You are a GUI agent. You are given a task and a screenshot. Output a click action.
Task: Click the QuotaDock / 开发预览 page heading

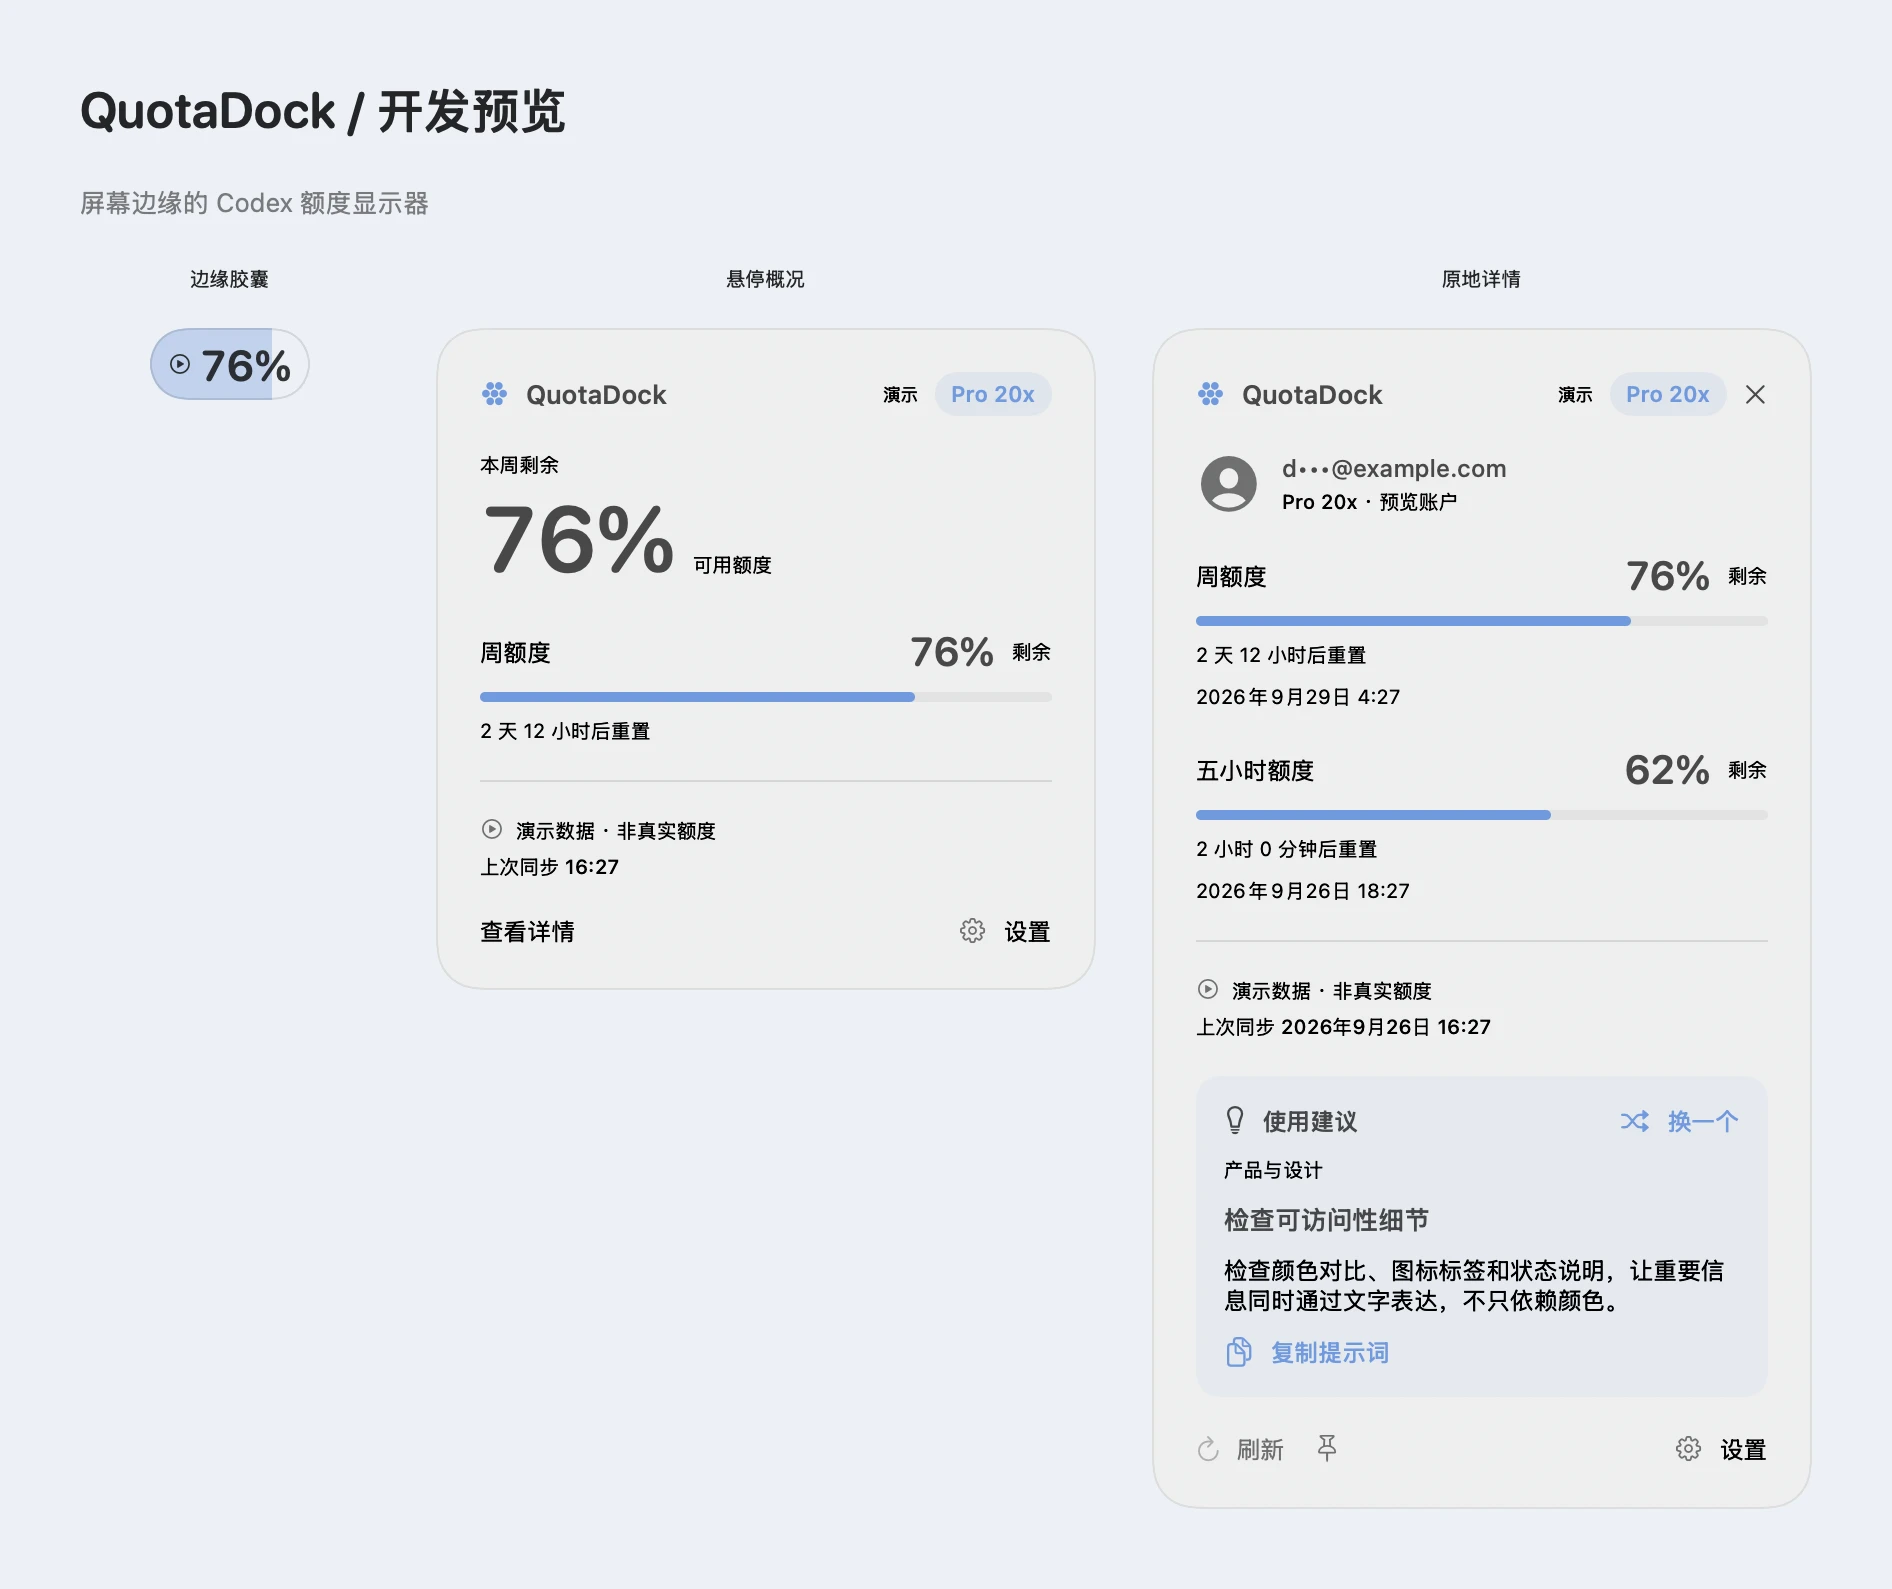[323, 111]
